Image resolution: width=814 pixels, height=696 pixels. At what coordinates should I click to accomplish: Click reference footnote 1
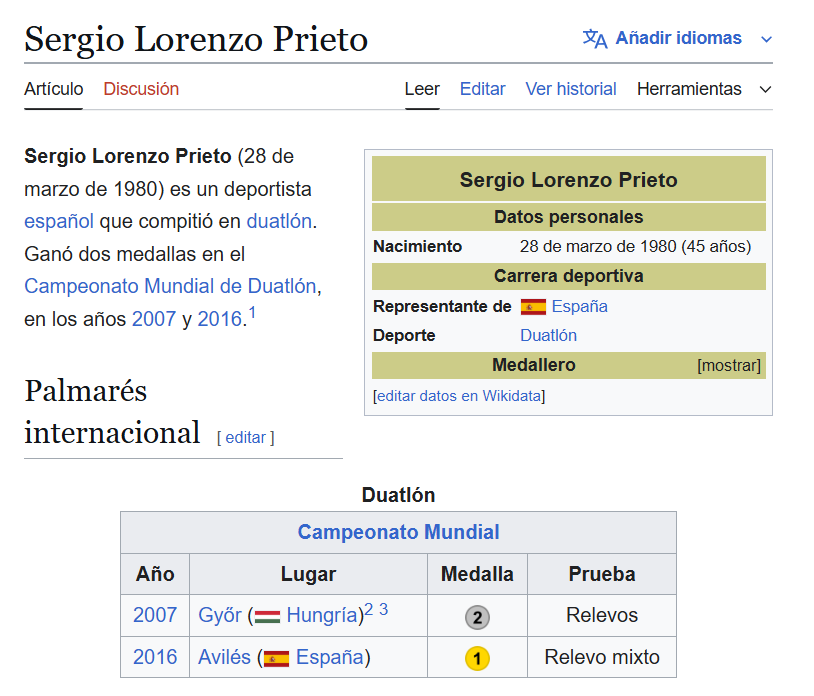pyautogui.click(x=252, y=314)
